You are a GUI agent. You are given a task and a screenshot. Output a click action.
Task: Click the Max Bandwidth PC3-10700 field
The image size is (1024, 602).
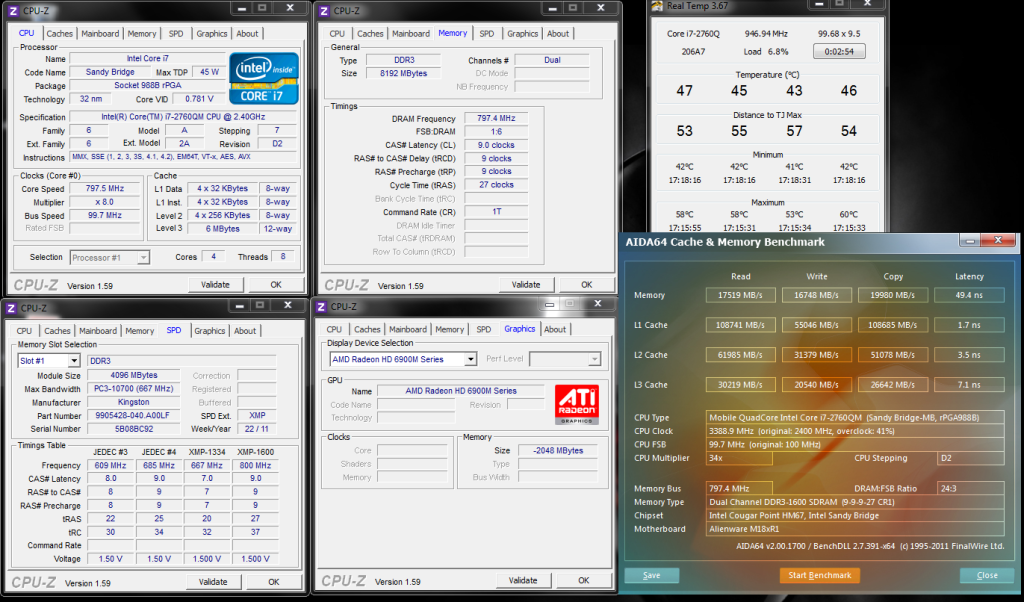coord(133,388)
